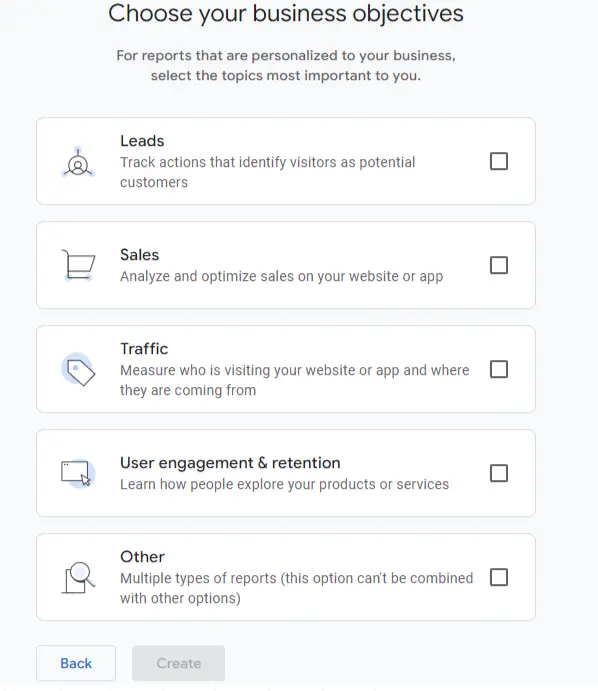This screenshot has height=691, width=598.
Task: Select the Sales card title
Action: click(139, 255)
